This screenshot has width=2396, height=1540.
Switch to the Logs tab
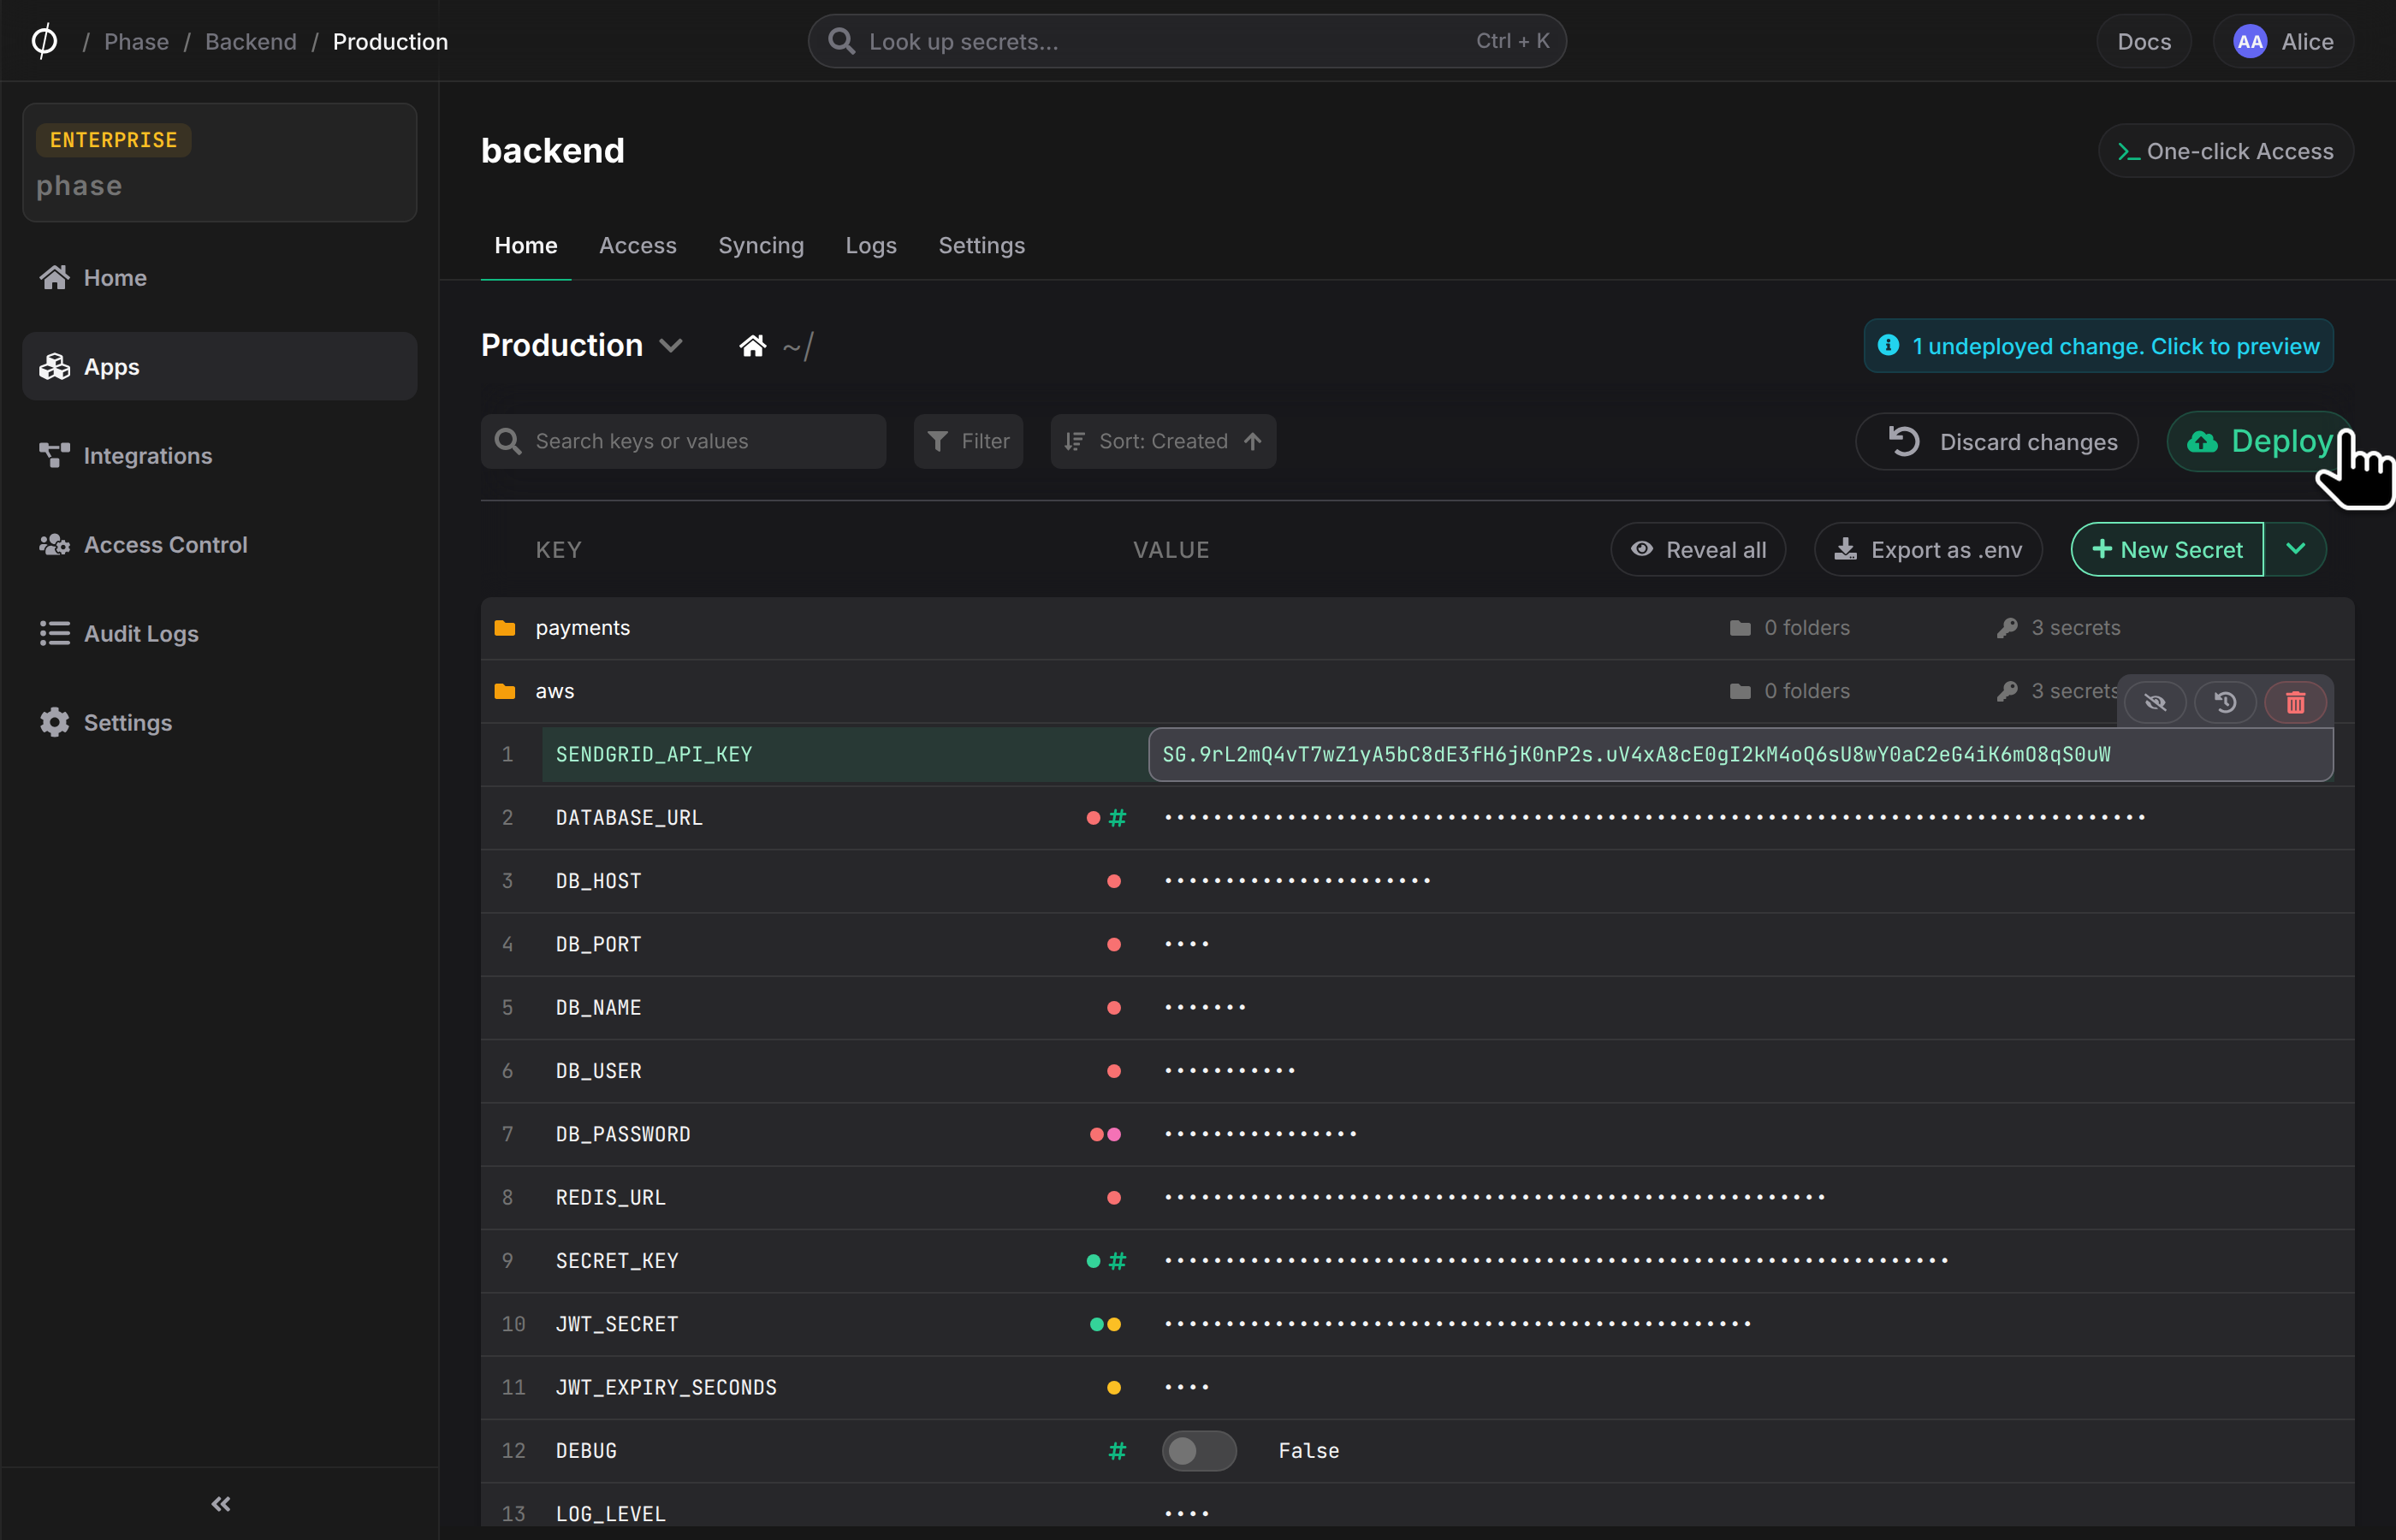pyautogui.click(x=871, y=245)
